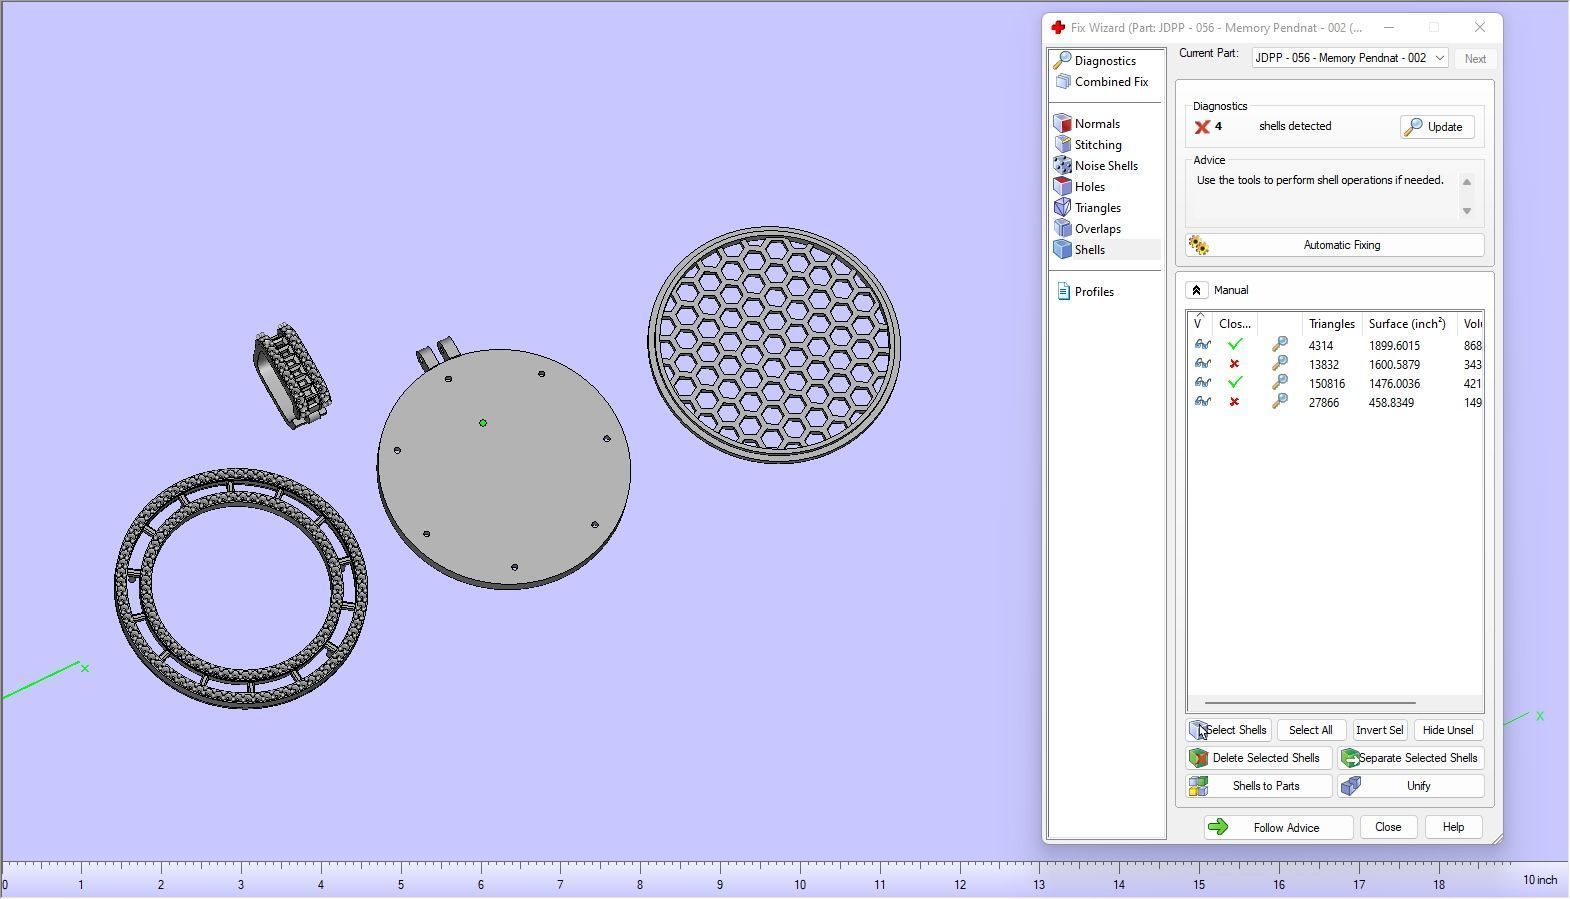Click the shell list horizontal scrollbar
Screen dimensions: 1570x899
coord(1310,703)
